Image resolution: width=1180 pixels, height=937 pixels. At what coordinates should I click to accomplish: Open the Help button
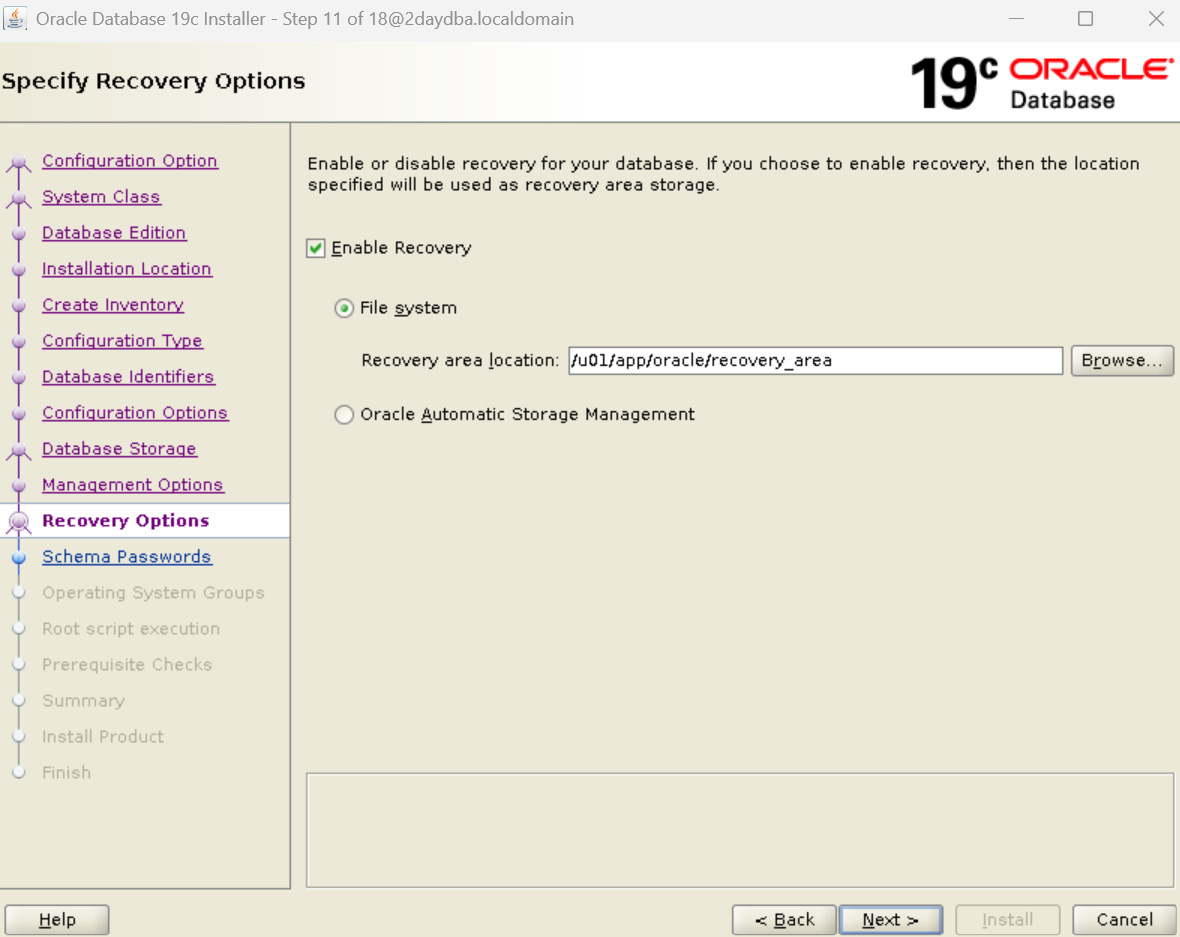click(x=57, y=920)
